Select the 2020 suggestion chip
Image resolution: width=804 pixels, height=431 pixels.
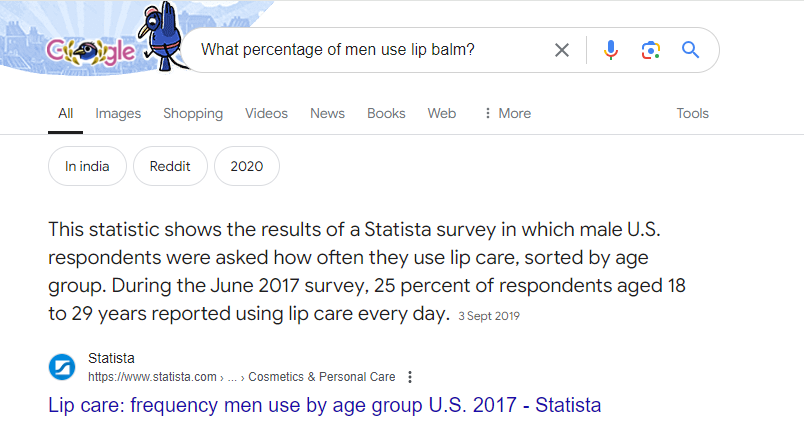tap(247, 166)
